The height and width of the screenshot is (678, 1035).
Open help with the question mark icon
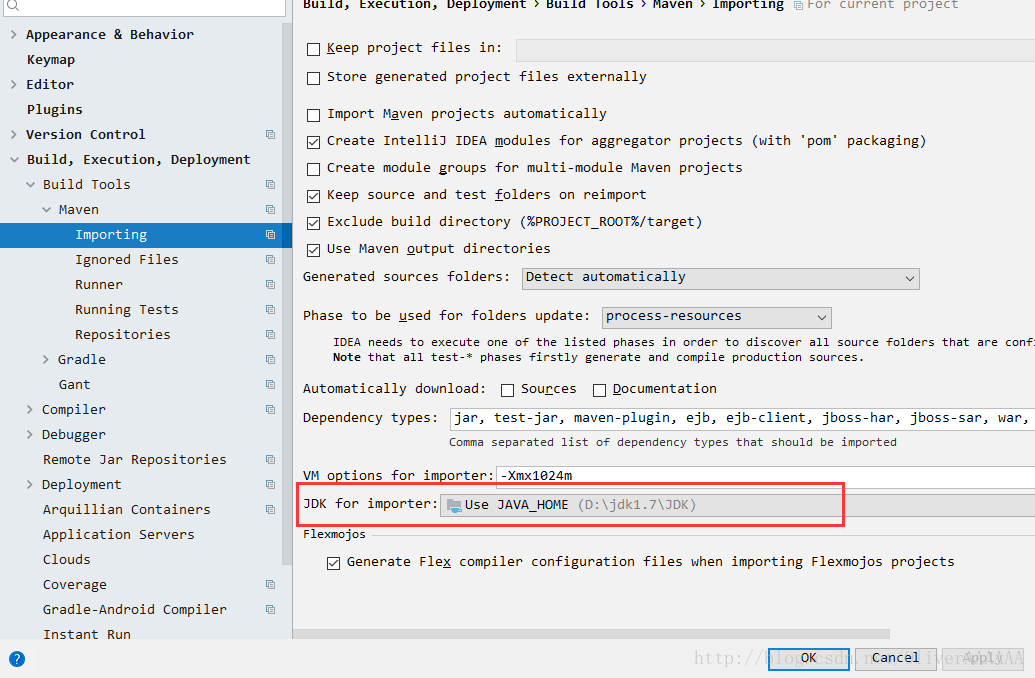click(x=17, y=659)
